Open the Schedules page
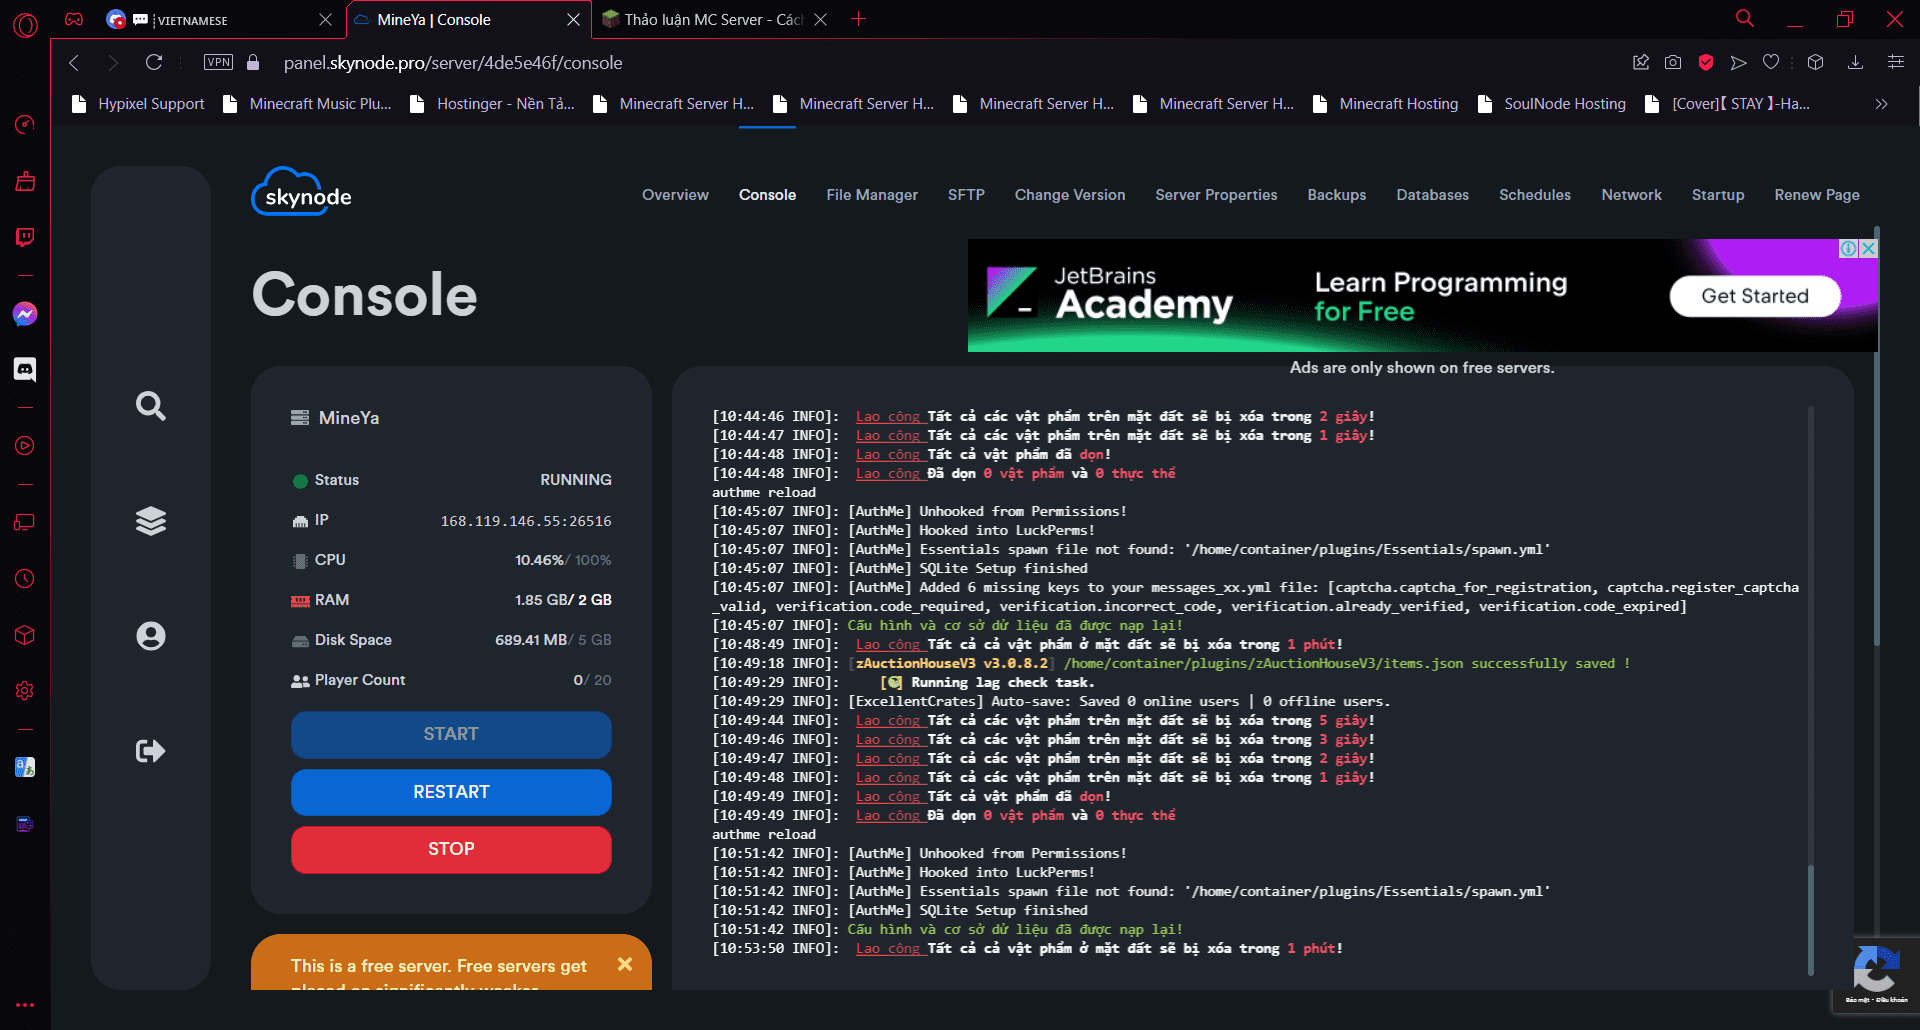This screenshot has height=1030, width=1920. (1535, 195)
